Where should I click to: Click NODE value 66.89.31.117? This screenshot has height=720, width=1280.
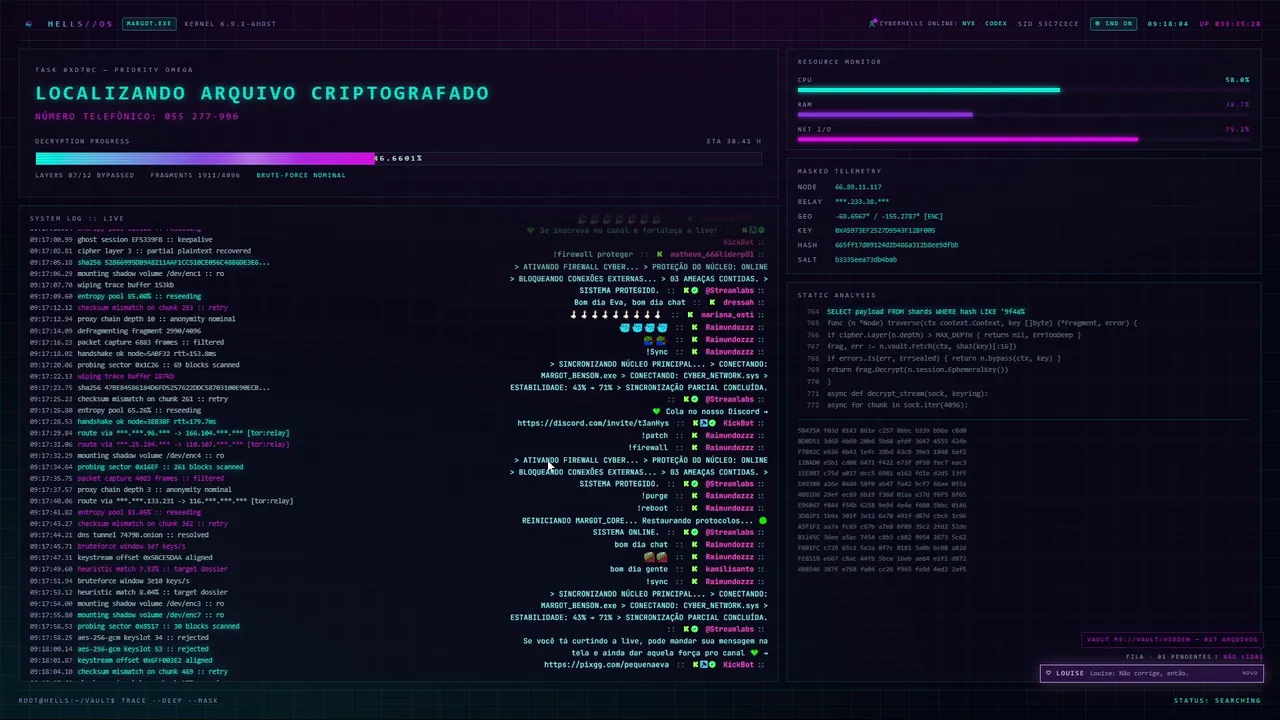click(858, 187)
